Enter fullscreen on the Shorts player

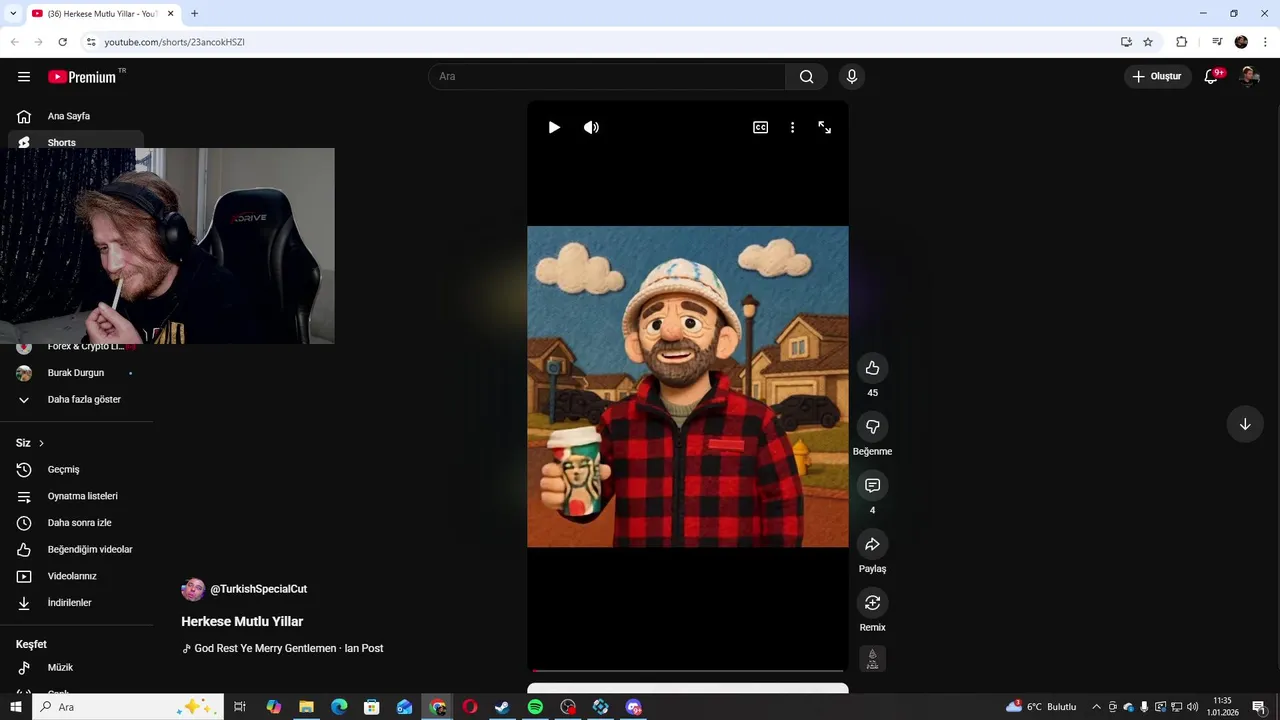coord(825,127)
